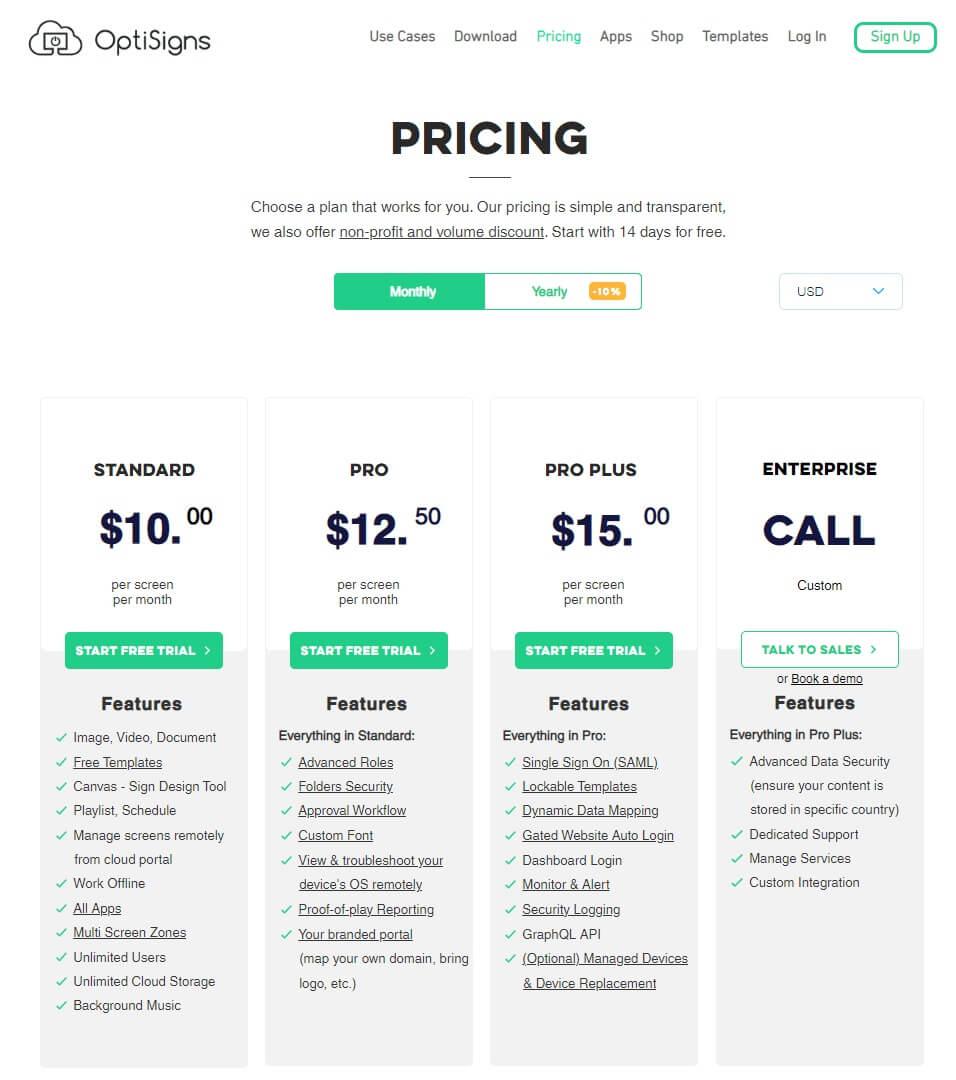
Task: Open the non-profit and volume discount link
Action: [x=442, y=232]
